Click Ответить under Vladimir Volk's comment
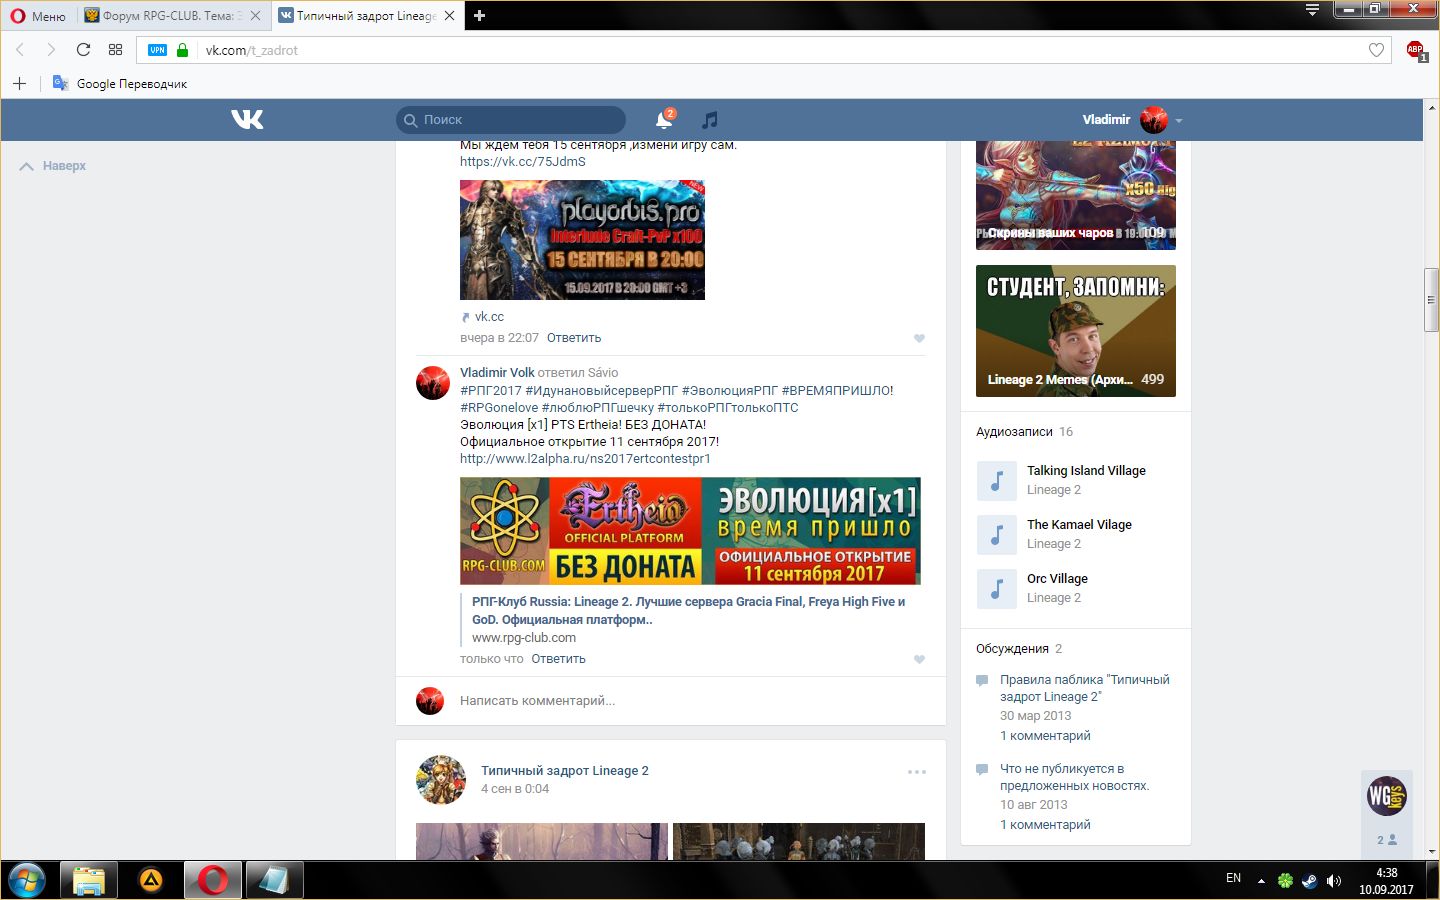1440x900 pixels. (x=558, y=659)
